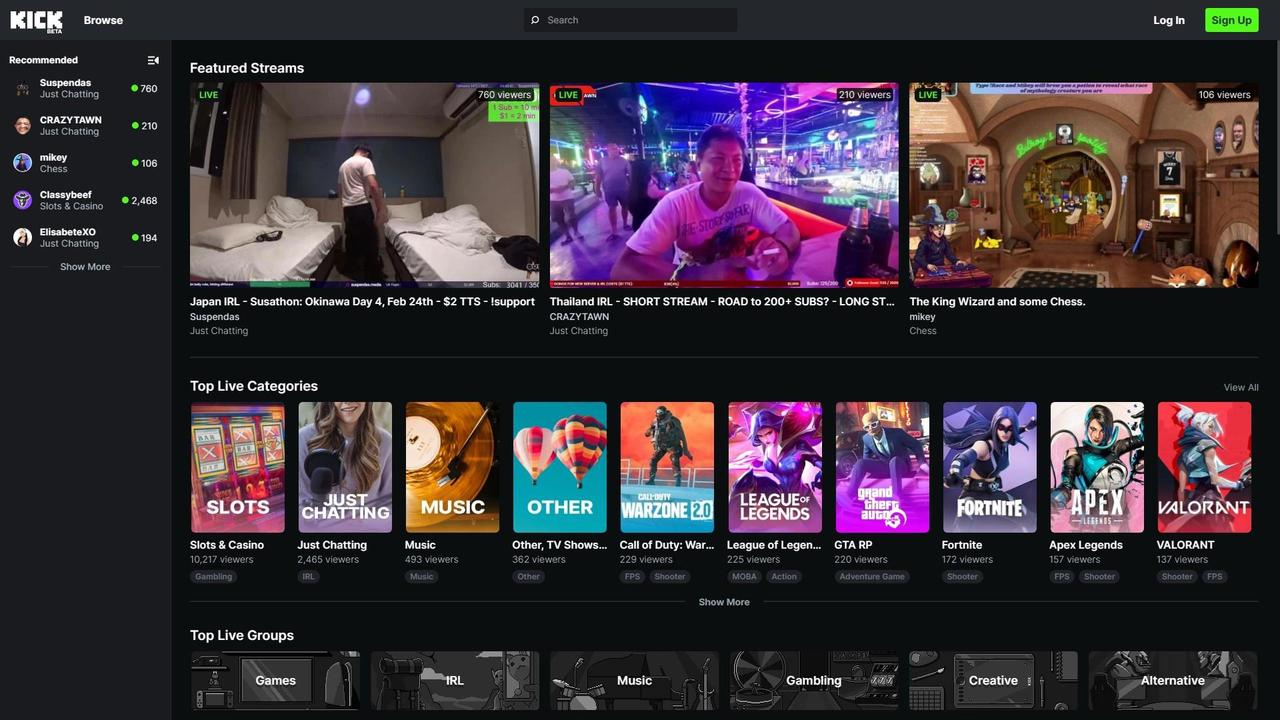Open Slots & Casino category title text

pyautogui.click(x=227, y=545)
